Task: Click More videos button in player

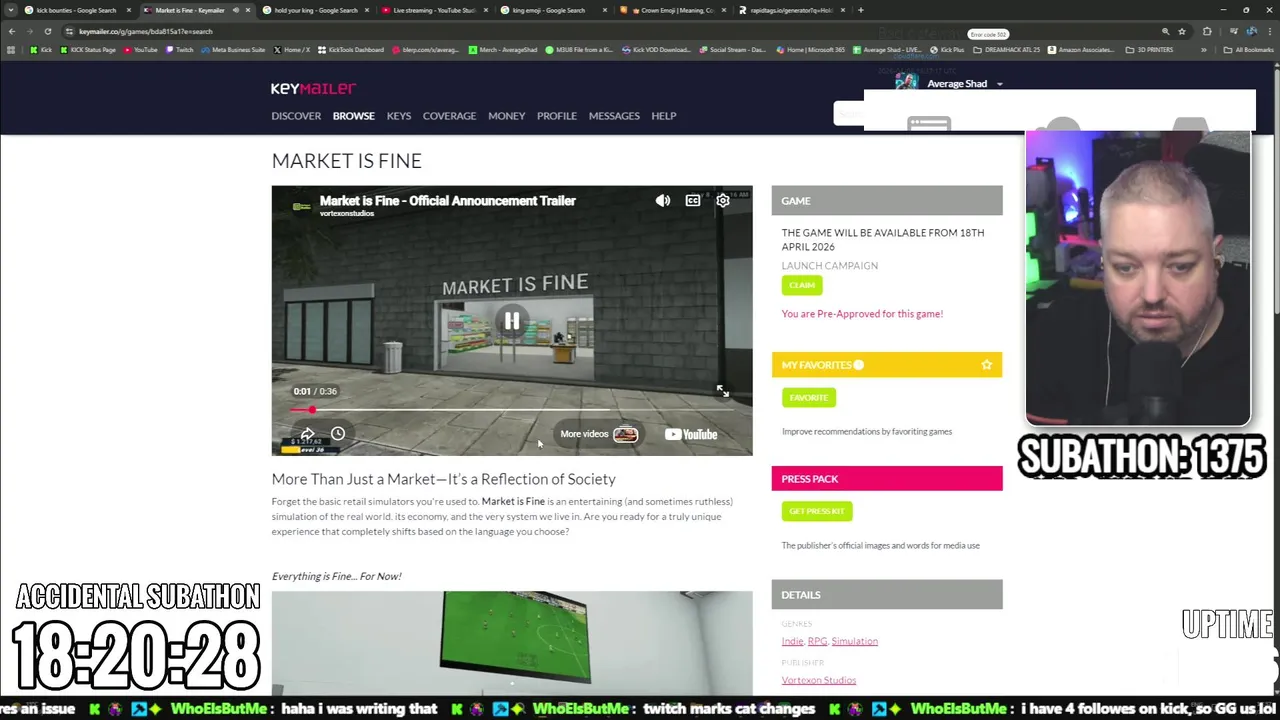Action: point(598,434)
